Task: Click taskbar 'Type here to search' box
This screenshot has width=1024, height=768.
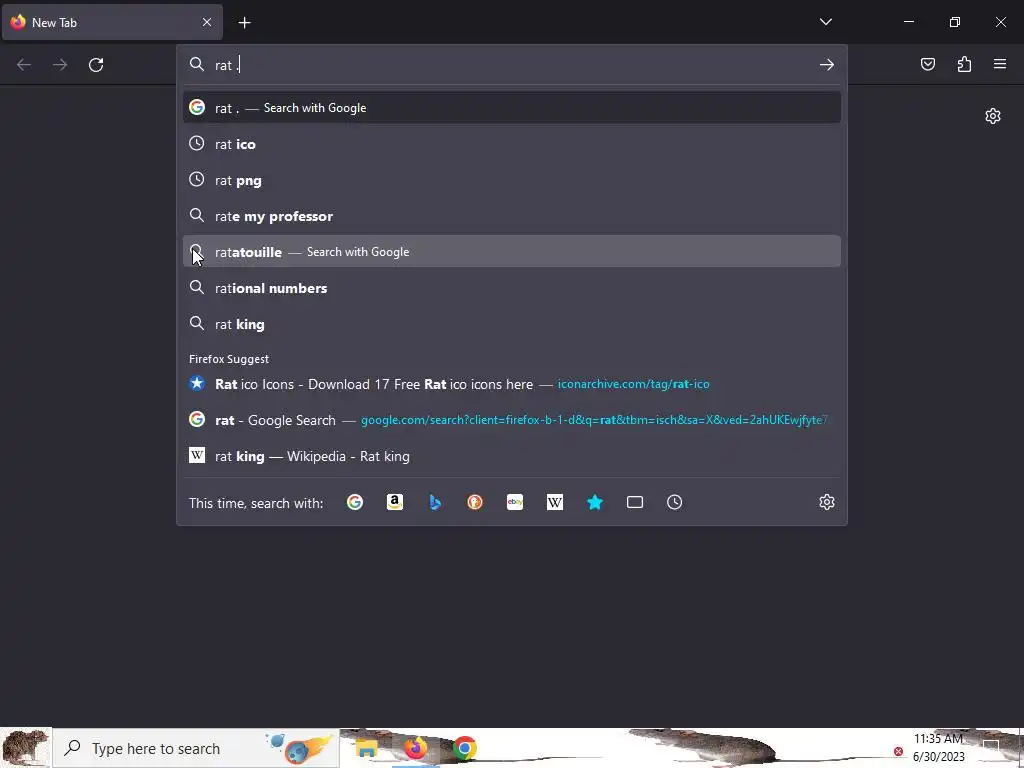Action: 195,748
